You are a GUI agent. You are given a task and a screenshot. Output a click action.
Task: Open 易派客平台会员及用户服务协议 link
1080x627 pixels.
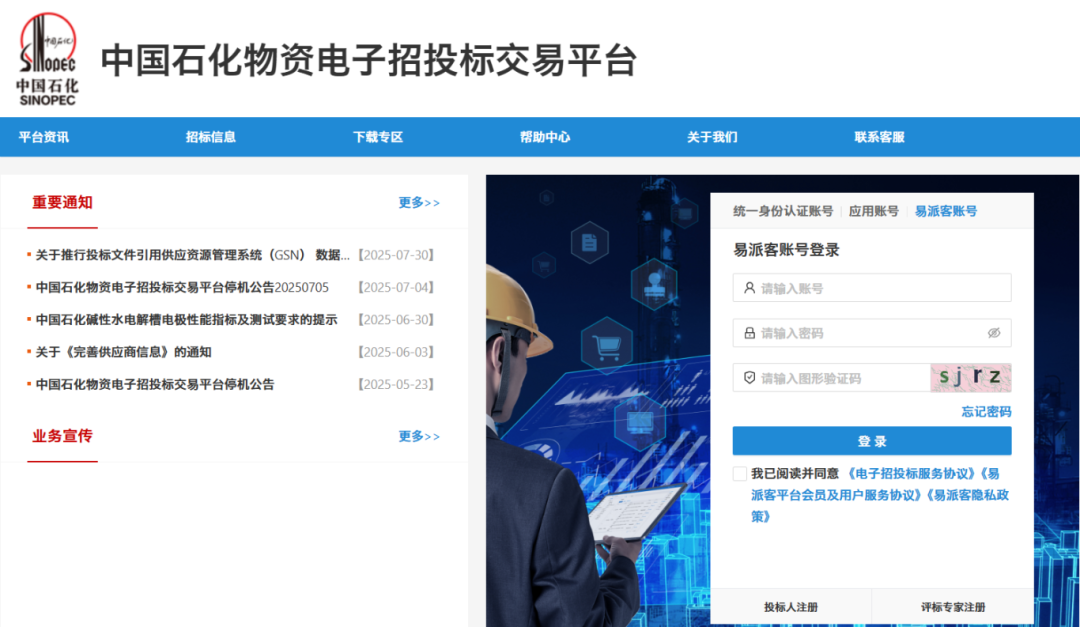click(x=836, y=495)
